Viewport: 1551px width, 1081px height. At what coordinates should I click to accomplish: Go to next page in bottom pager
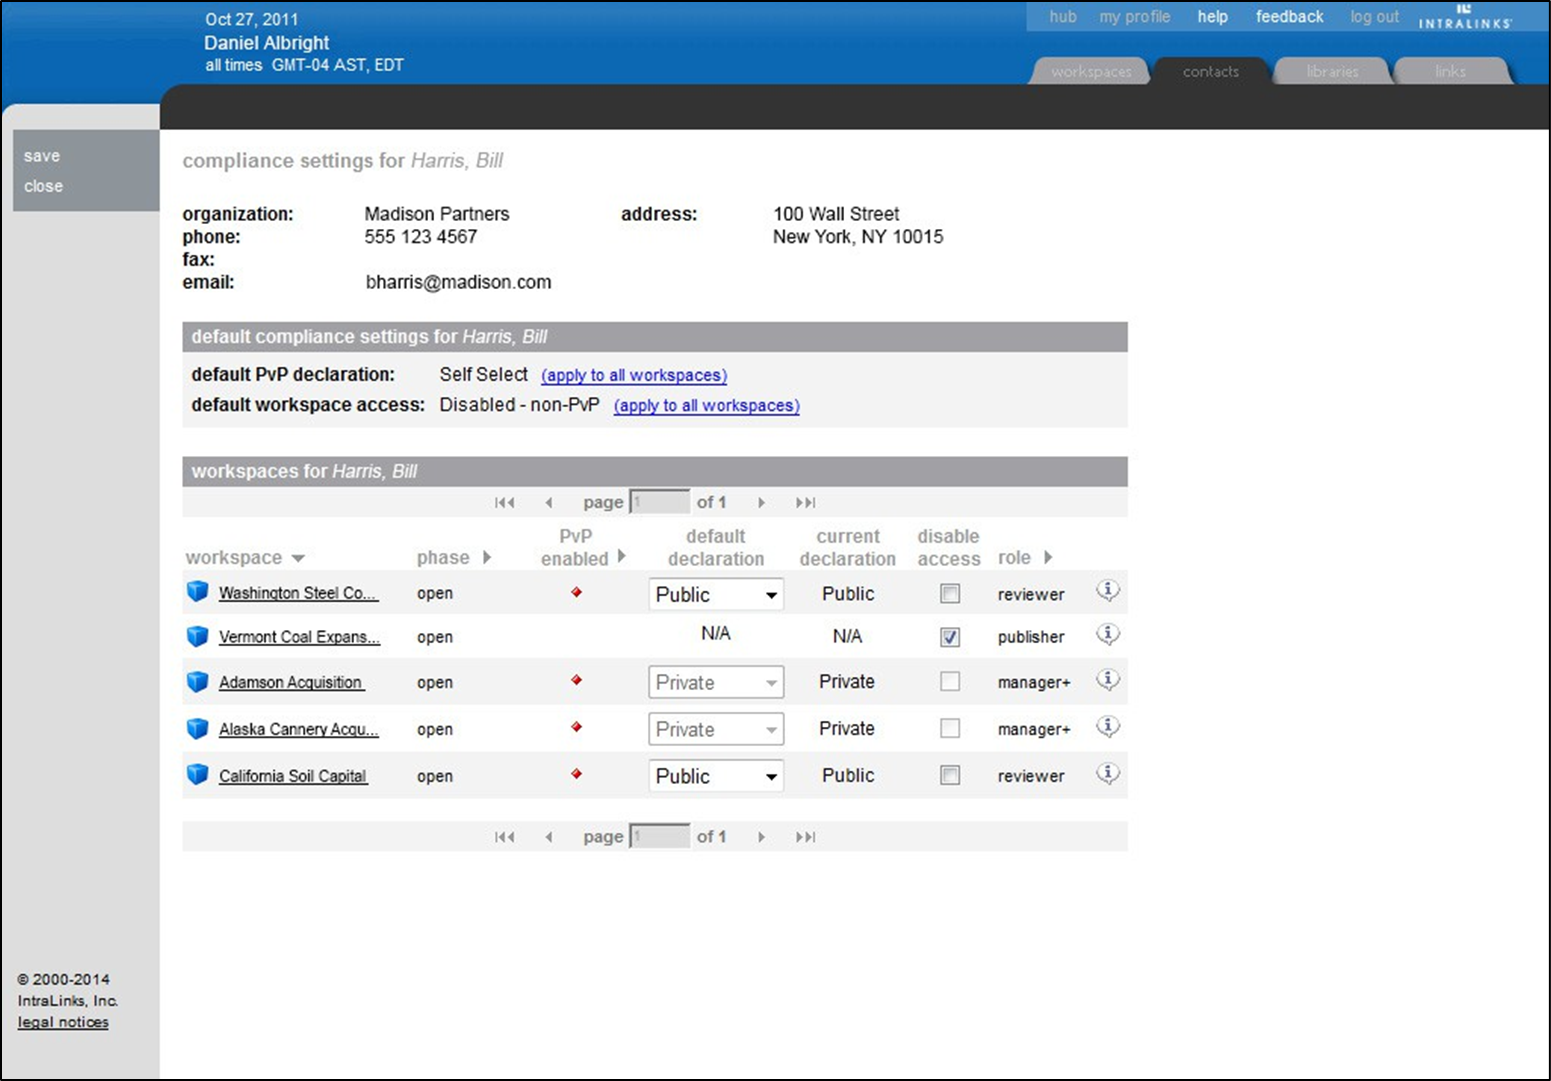point(761,837)
